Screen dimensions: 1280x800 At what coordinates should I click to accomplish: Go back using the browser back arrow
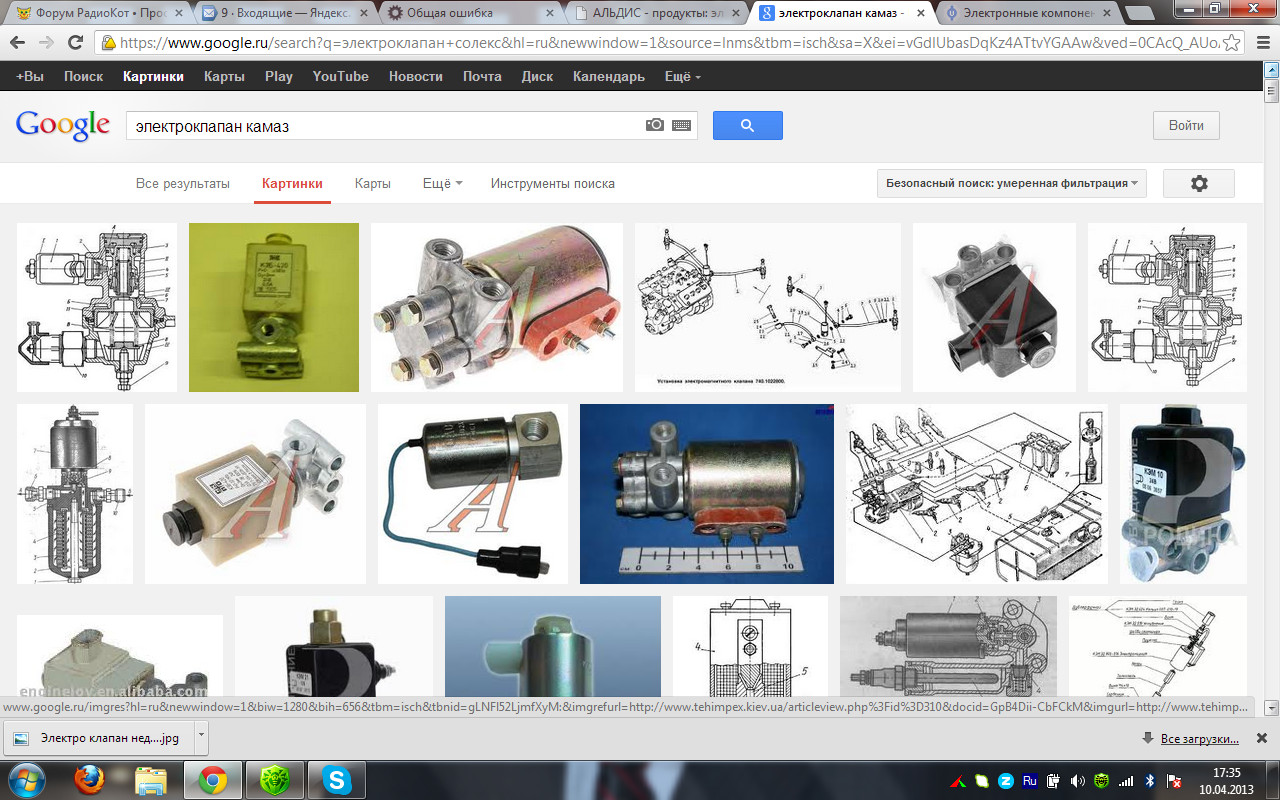pyautogui.click(x=17, y=43)
